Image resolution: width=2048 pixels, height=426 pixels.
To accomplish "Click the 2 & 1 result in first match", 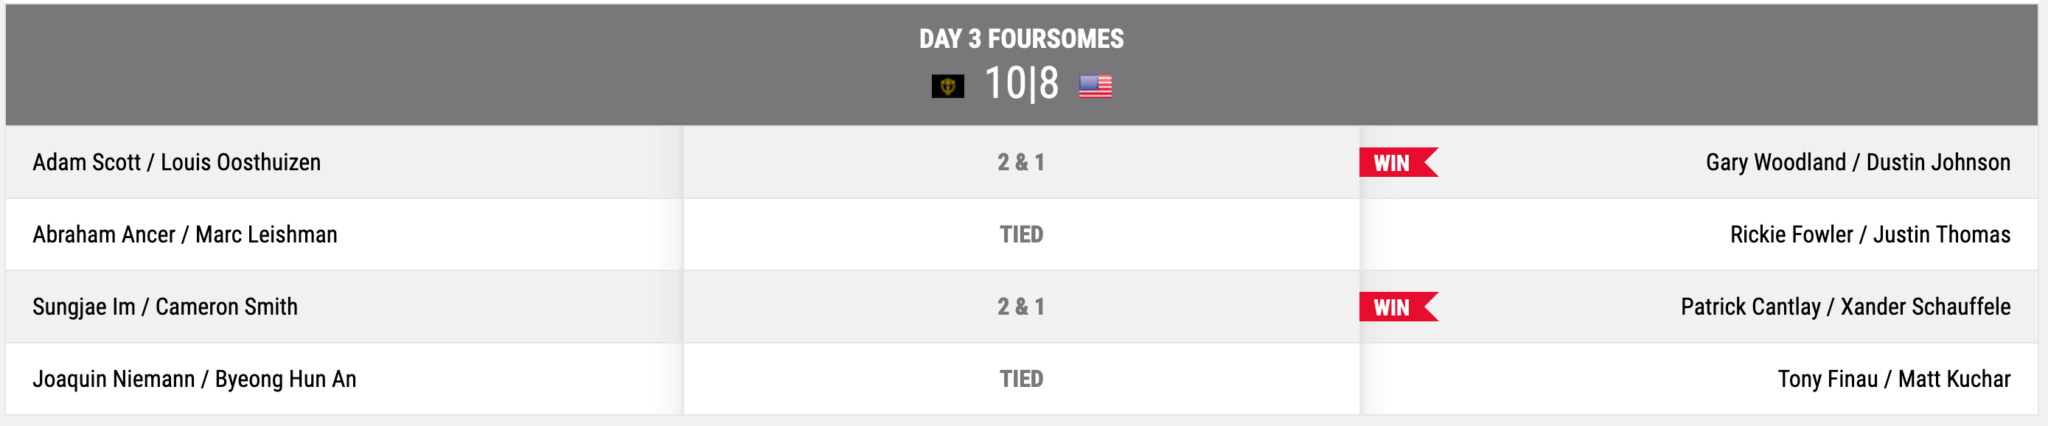I will click(x=1021, y=162).
